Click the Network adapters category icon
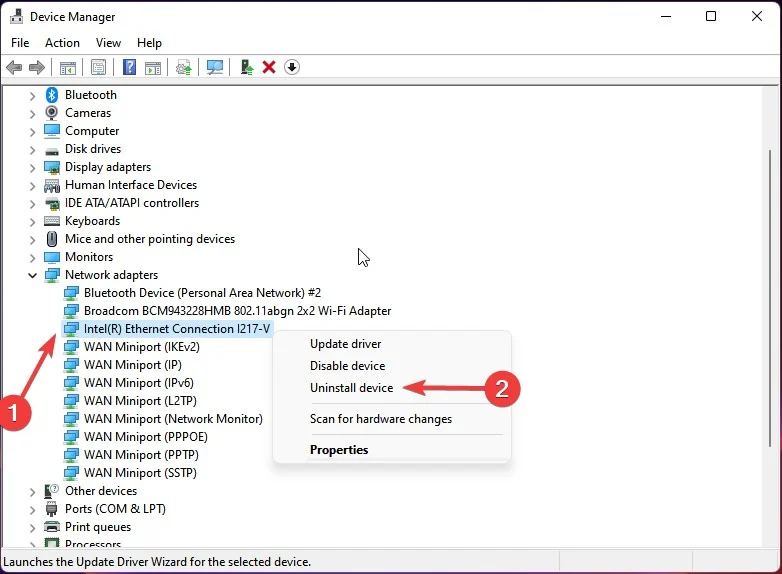Screen dimensions: 782x574 52,275
